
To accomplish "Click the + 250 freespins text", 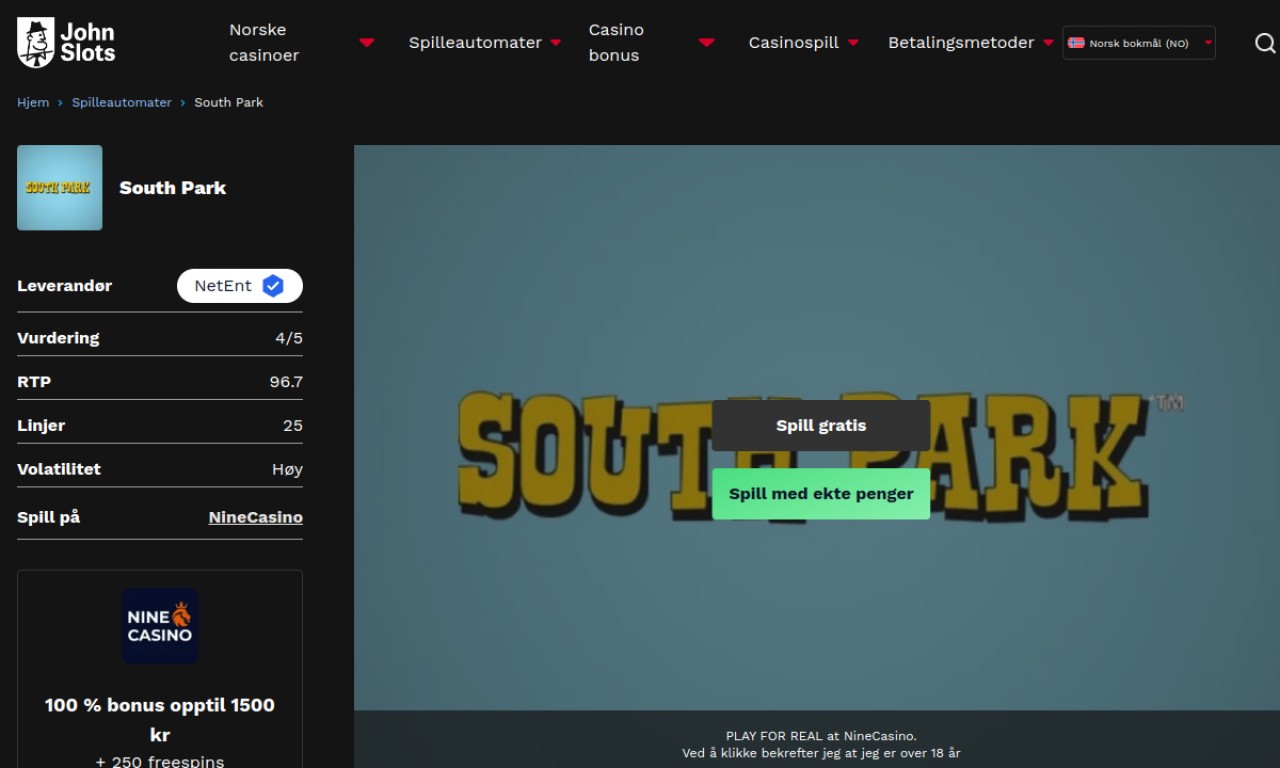I will (160, 761).
